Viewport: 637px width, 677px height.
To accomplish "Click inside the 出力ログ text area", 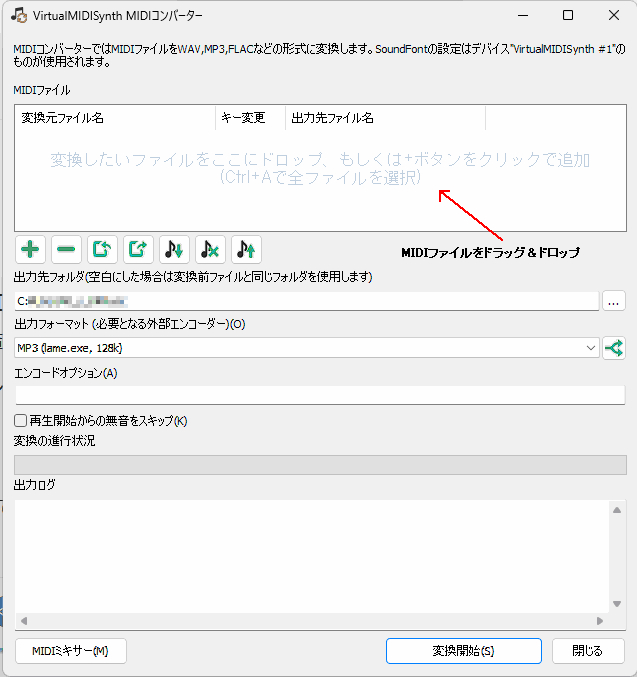I will [x=312, y=557].
